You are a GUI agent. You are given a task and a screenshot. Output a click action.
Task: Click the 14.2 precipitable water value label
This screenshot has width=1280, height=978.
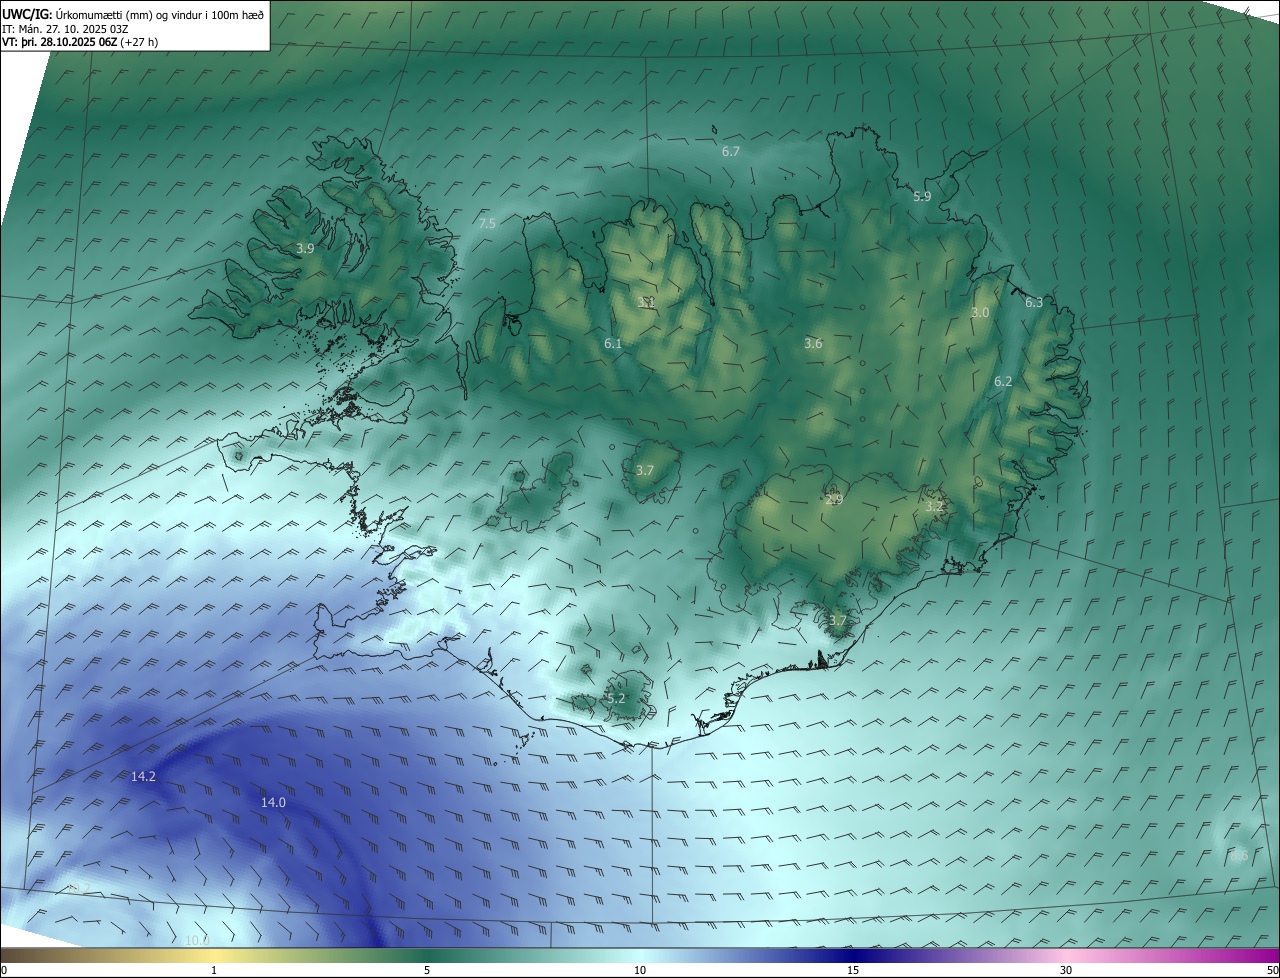point(143,776)
